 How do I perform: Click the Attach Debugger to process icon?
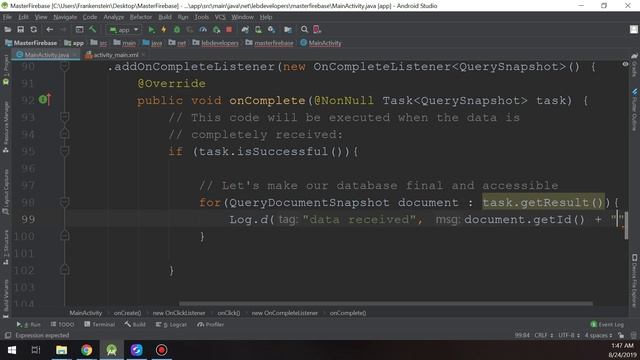216,29
